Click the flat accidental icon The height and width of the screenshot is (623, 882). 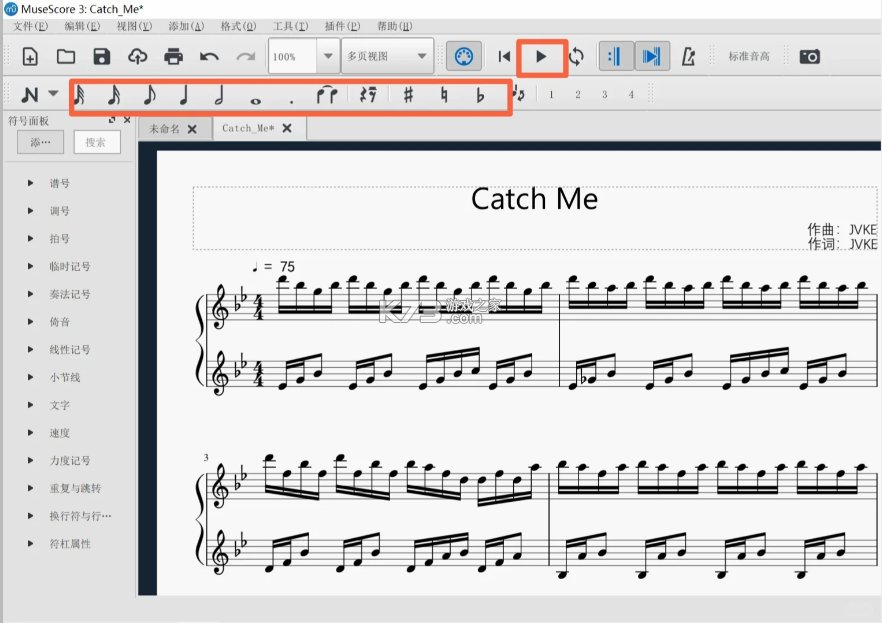pos(481,95)
